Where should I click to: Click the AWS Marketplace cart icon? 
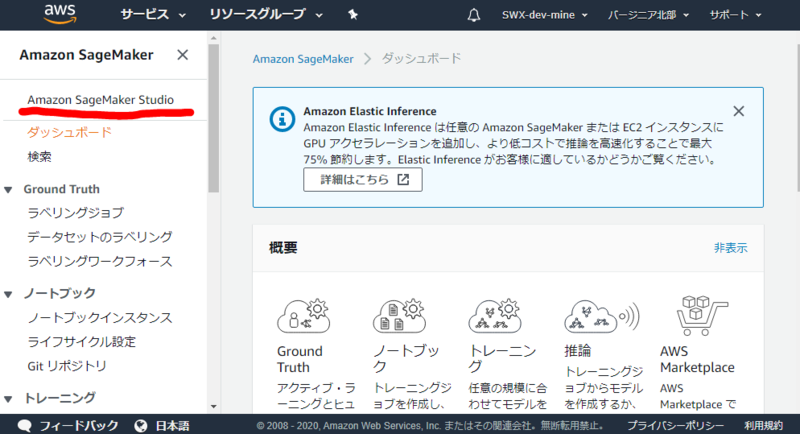(x=702, y=316)
